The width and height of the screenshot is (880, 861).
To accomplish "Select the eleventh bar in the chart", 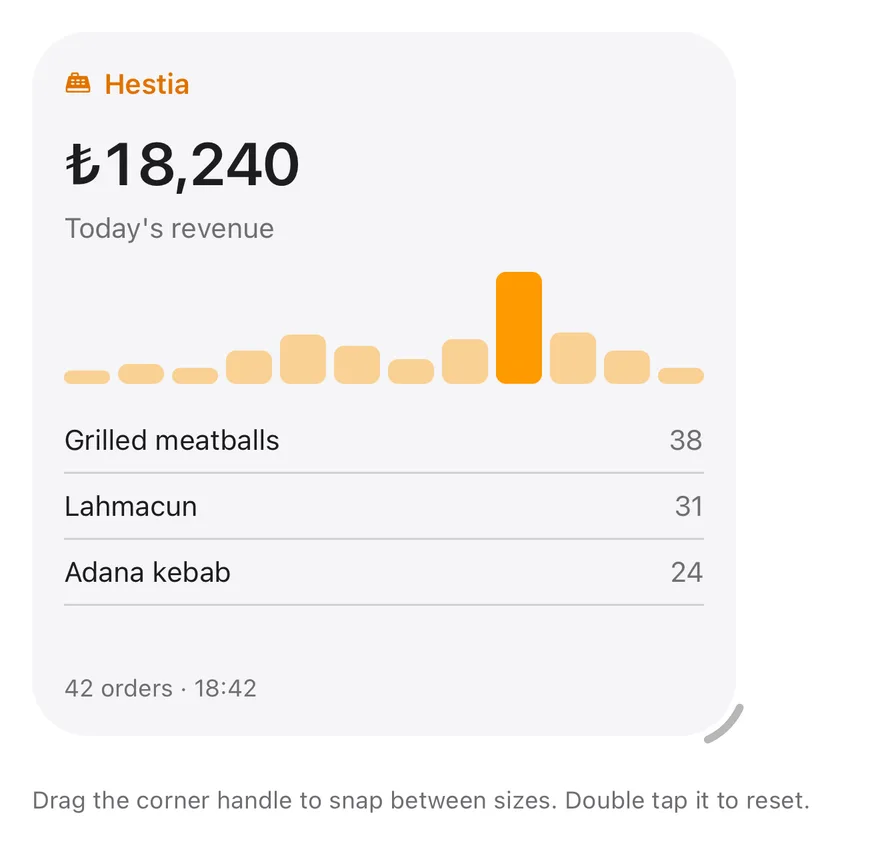I will pyautogui.click(x=627, y=367).
